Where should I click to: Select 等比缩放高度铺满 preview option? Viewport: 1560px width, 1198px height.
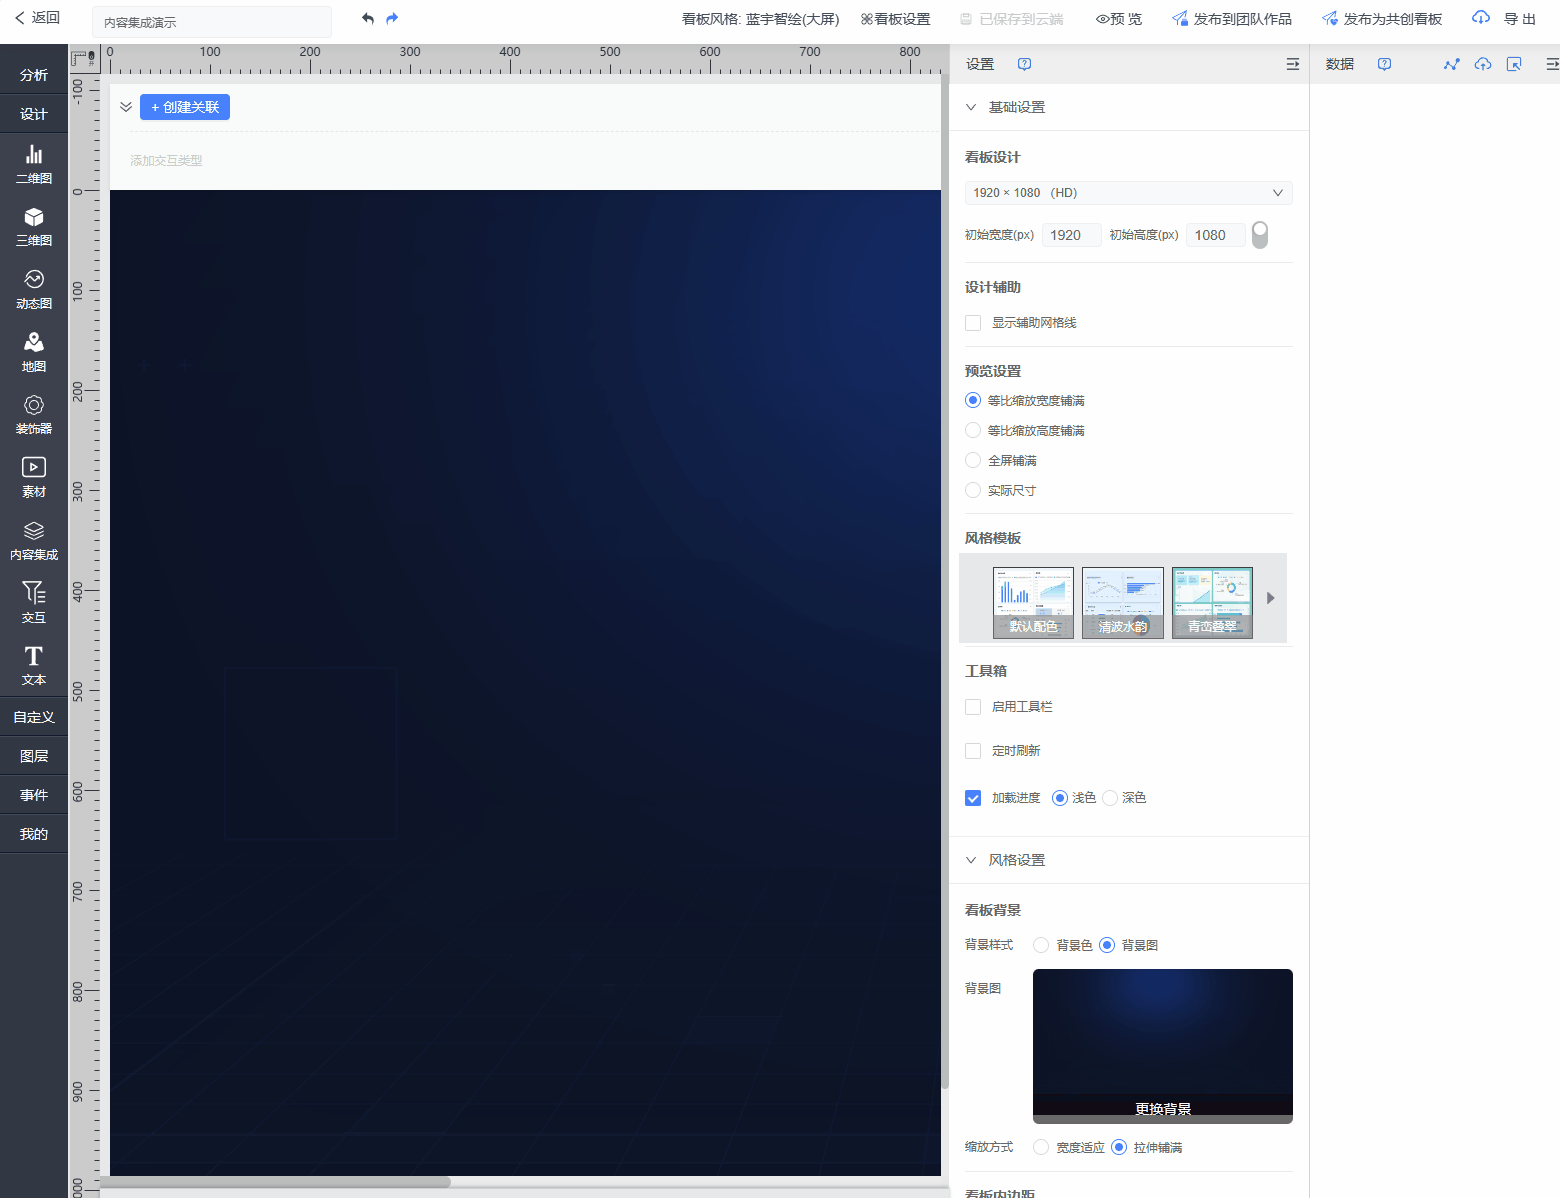click(x=973, y=431)
